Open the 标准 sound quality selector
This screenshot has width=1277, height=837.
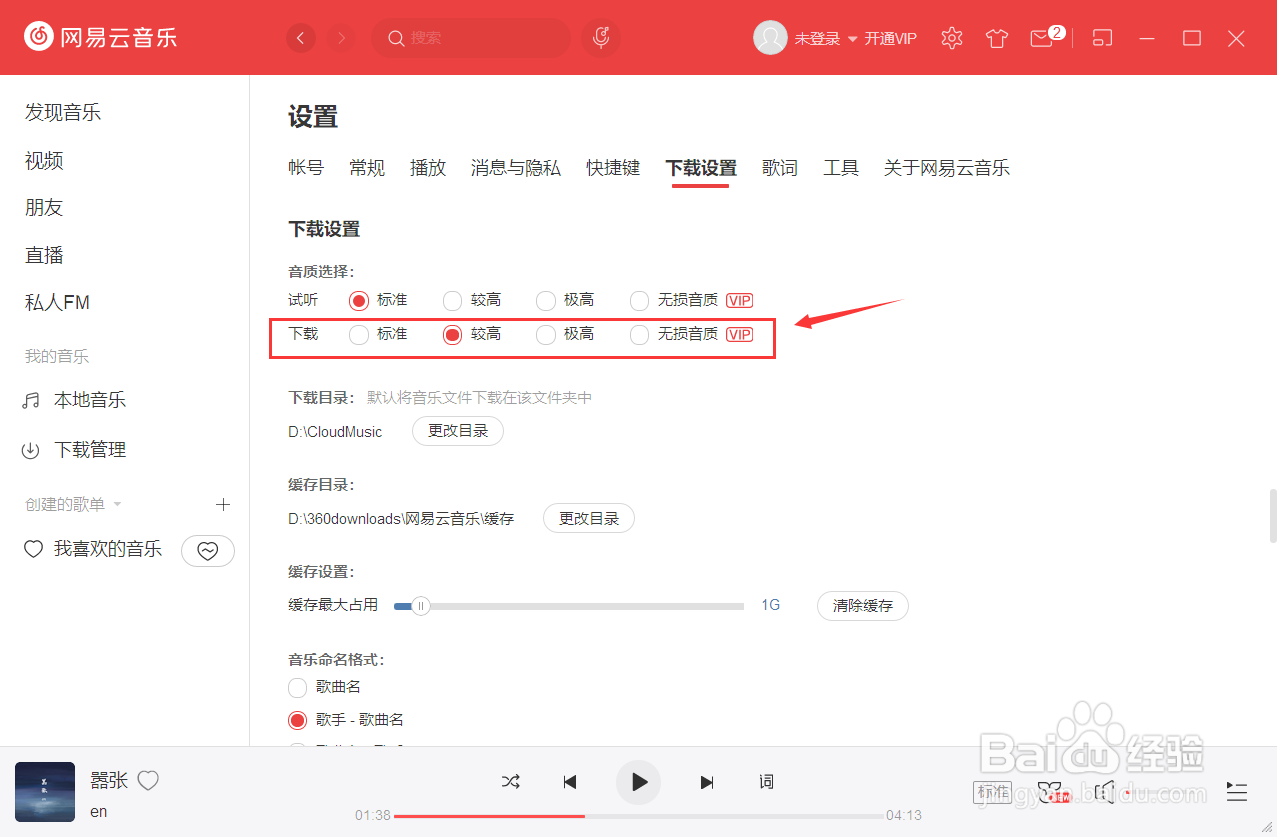click(993, 793)
